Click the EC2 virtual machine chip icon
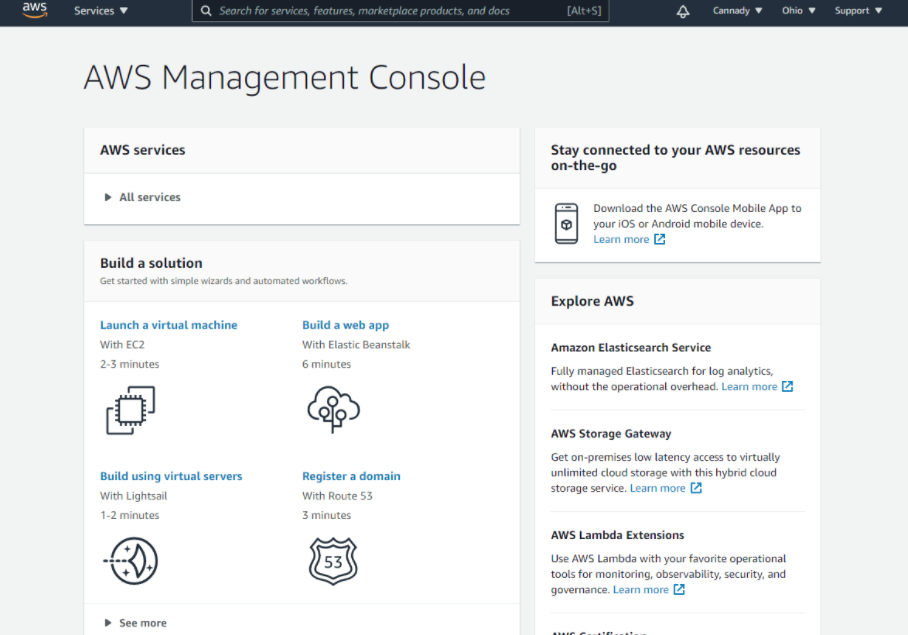 (x=131, y=410)
